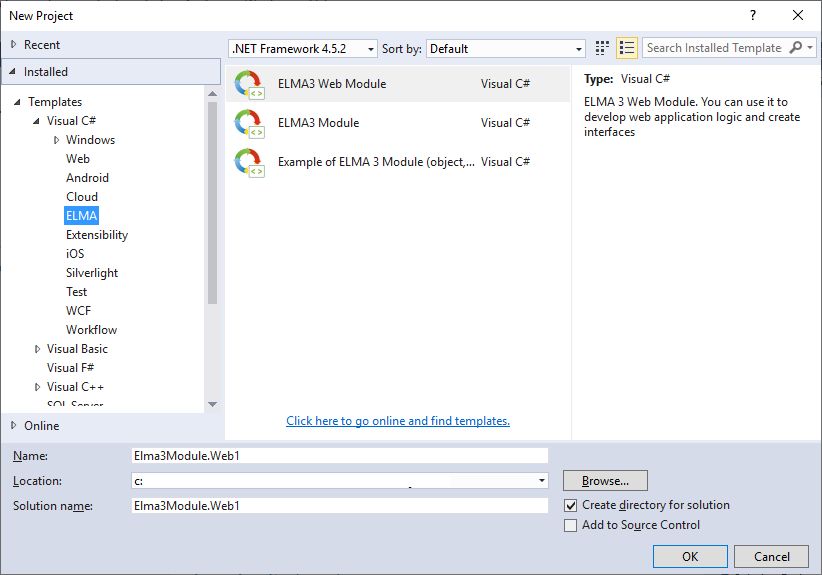Click the Search Installed Templates field

(x=716, y=48)
